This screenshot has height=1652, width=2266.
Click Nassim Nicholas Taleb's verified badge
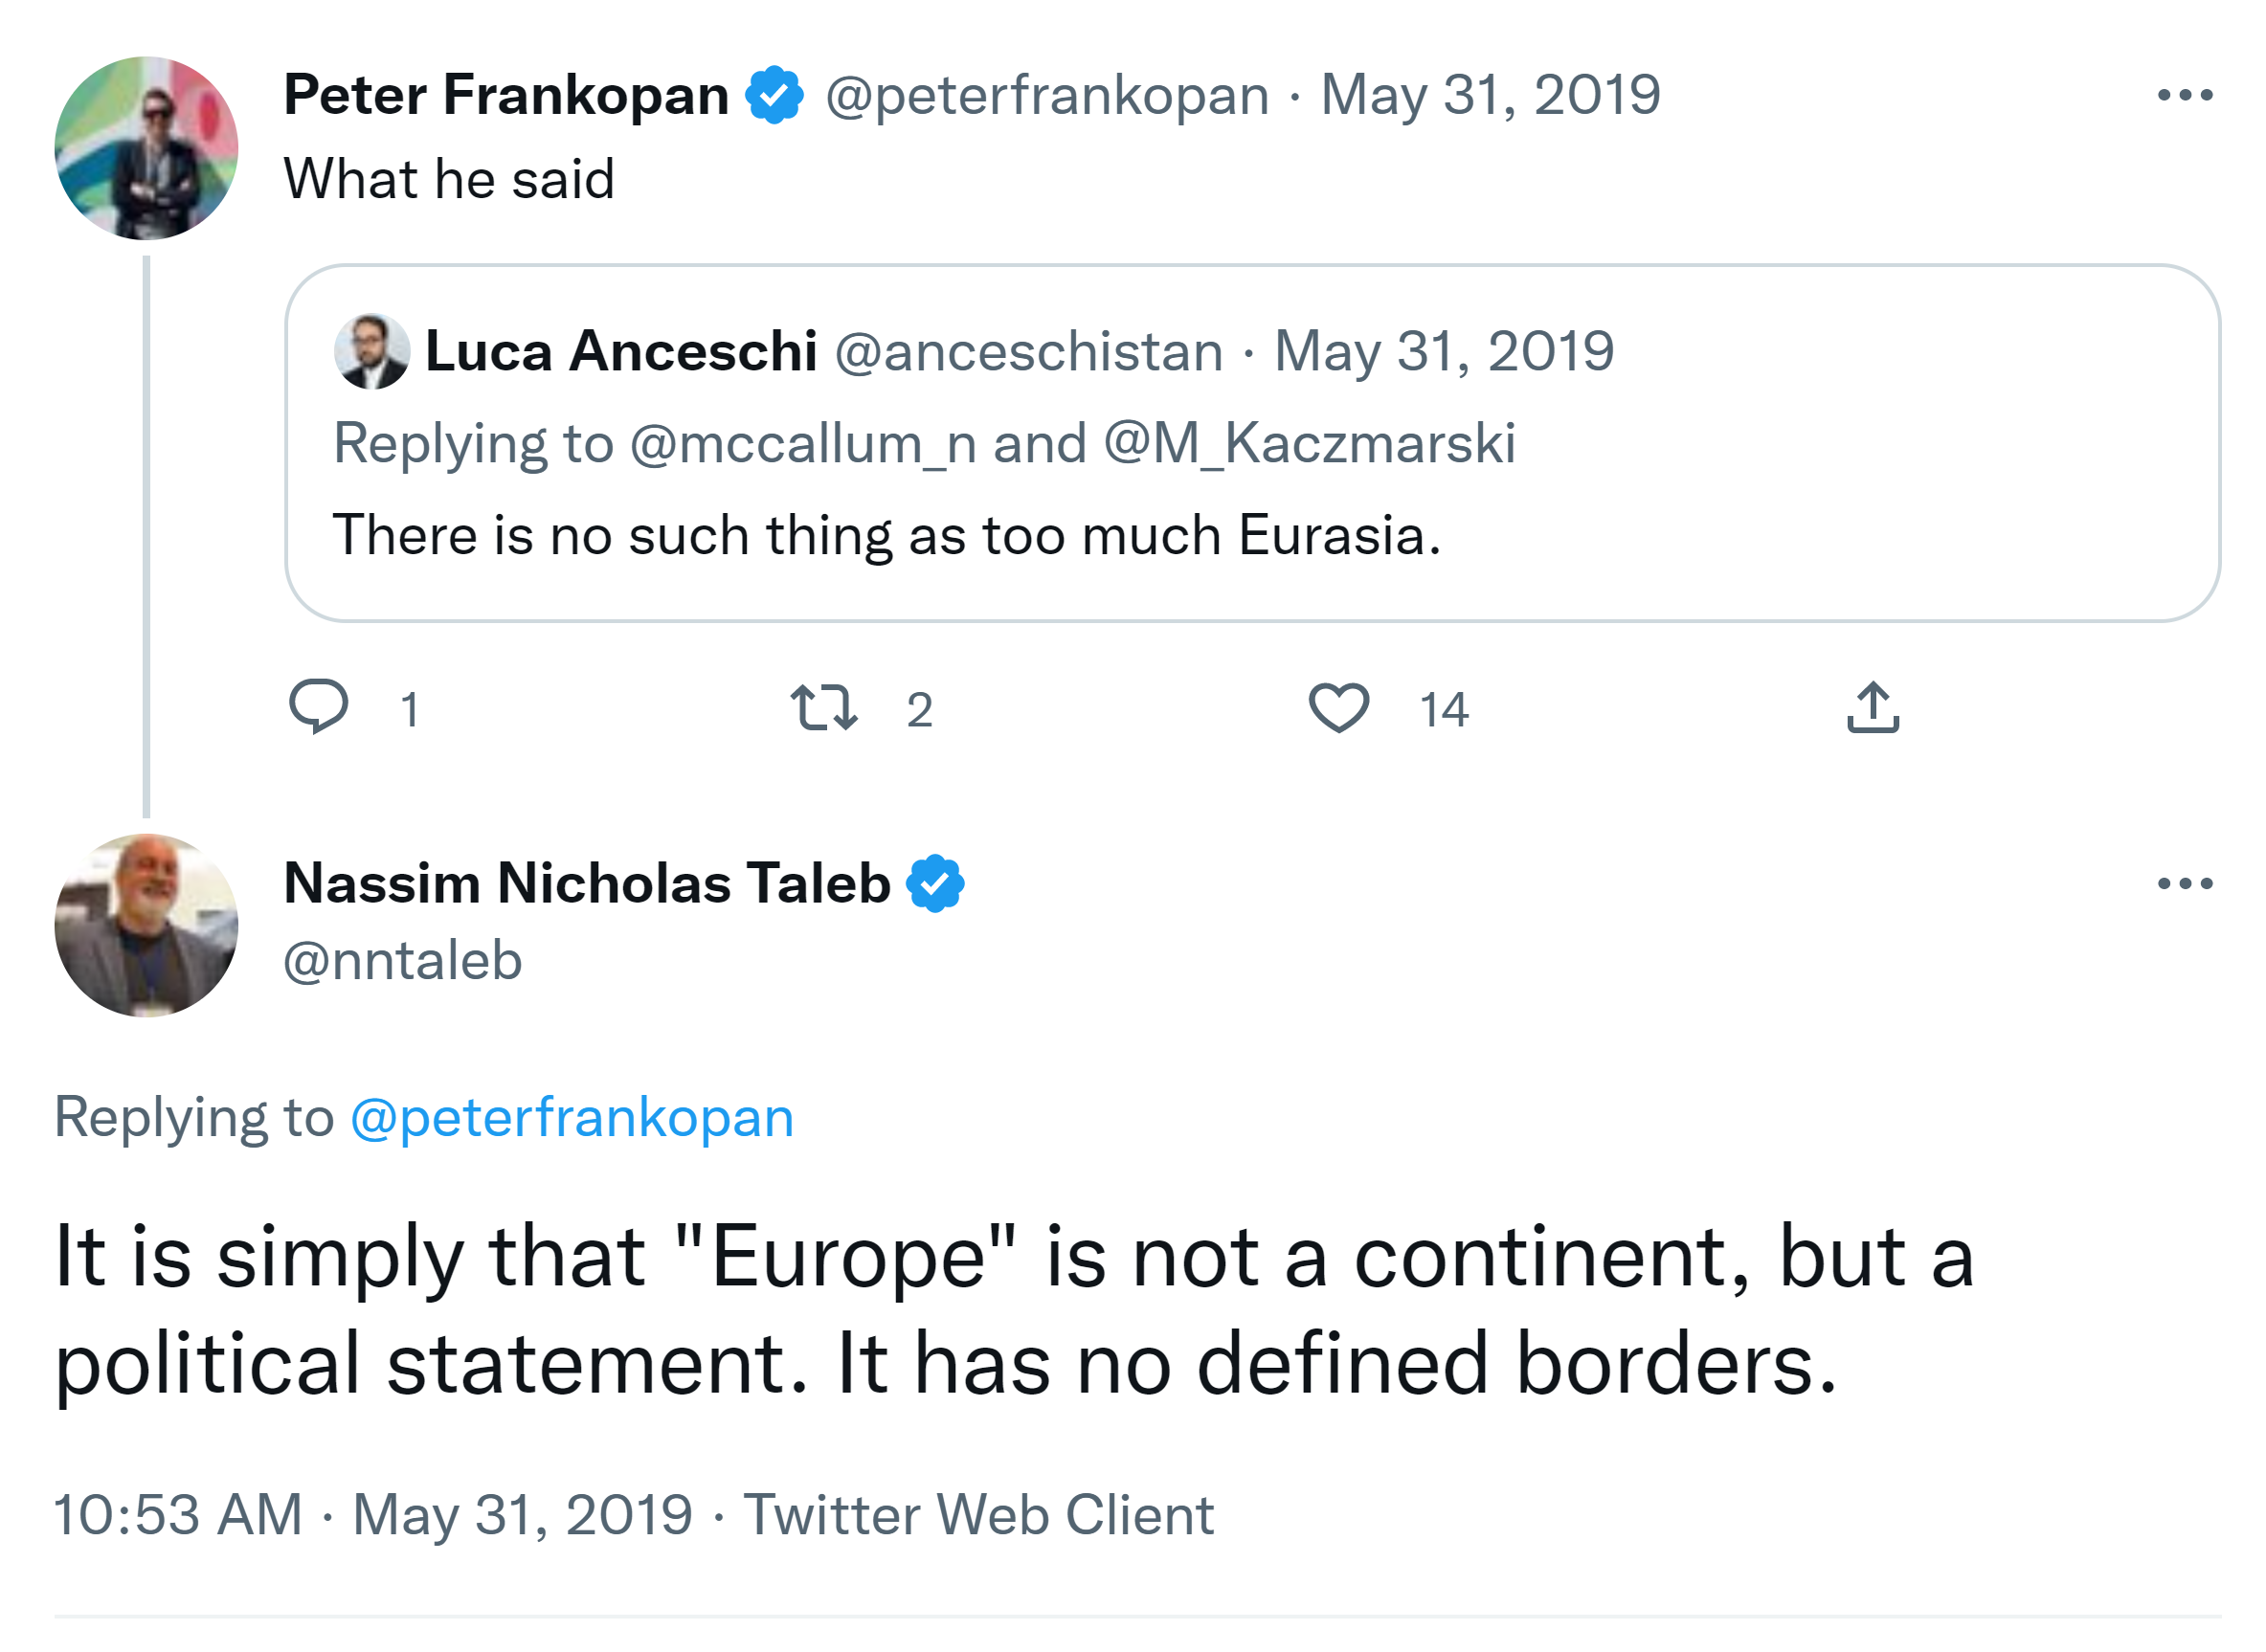point(935,883)
